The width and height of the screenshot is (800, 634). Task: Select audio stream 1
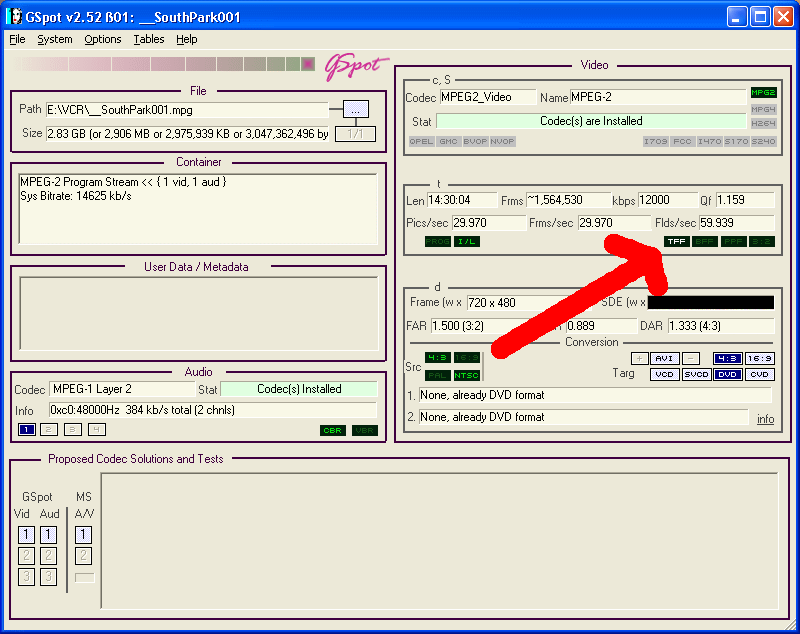click(x=27, y=430)
